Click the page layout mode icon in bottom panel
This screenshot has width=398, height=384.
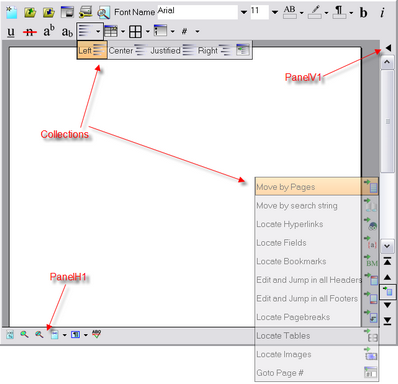point(55,334)
